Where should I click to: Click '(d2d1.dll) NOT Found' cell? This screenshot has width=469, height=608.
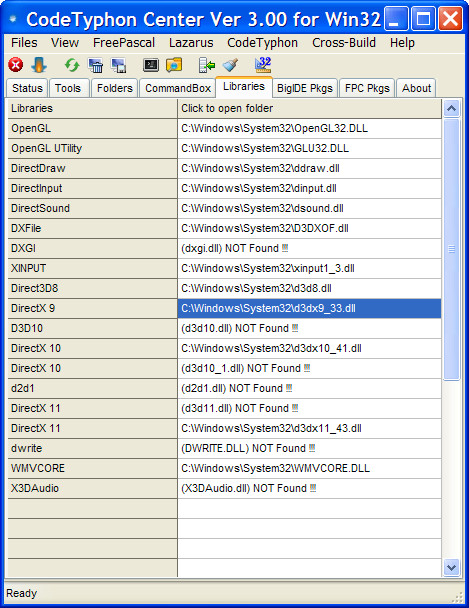(x=309, y=388)
